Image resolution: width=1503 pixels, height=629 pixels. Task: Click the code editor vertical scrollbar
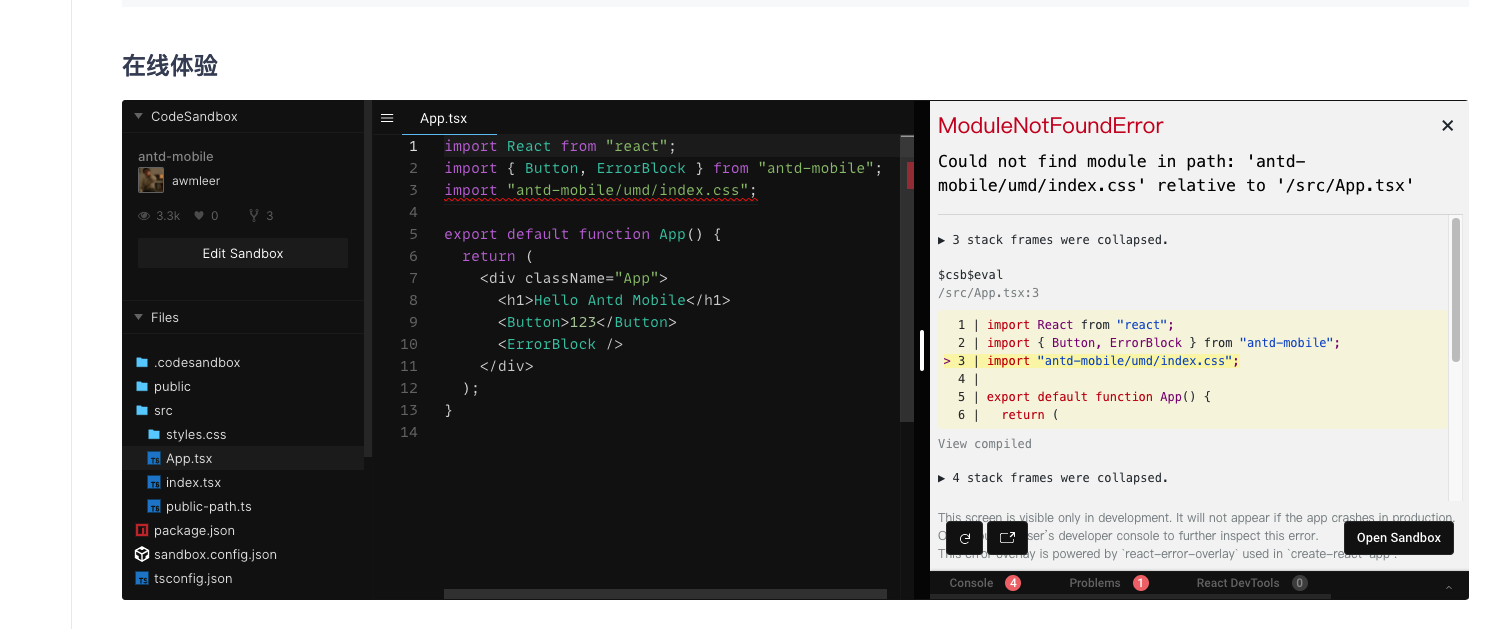[907, 280]
